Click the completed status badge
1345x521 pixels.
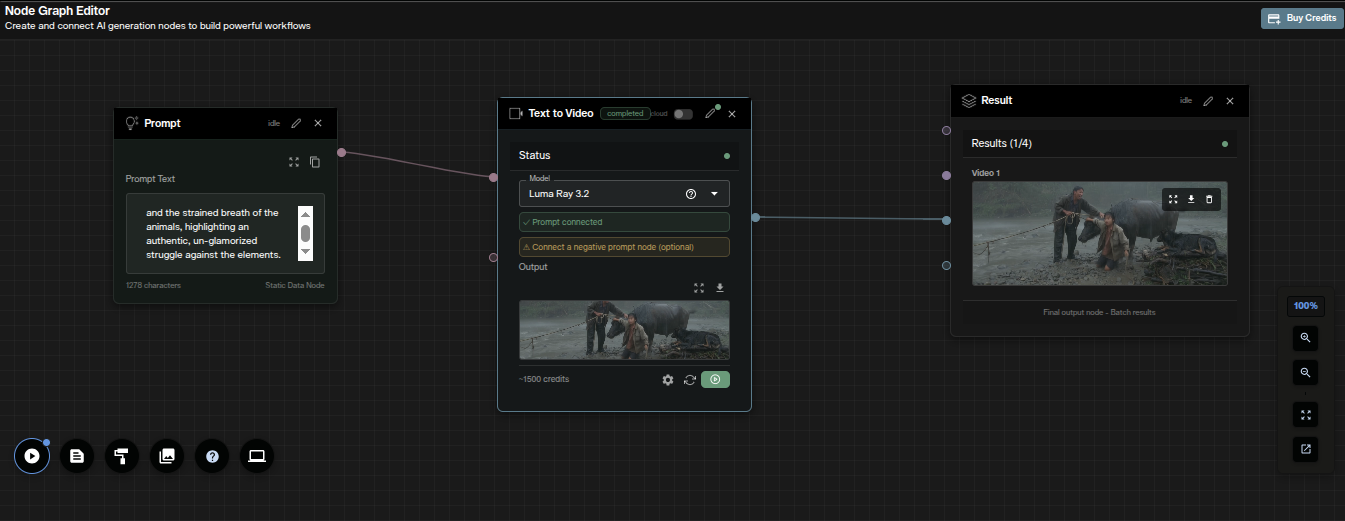click(625, 114)
